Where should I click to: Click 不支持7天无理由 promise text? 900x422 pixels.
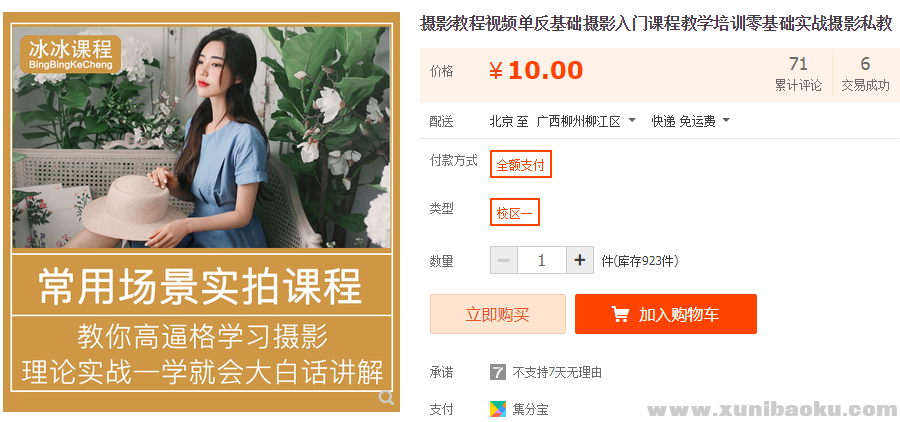click(x=557, y=373)
